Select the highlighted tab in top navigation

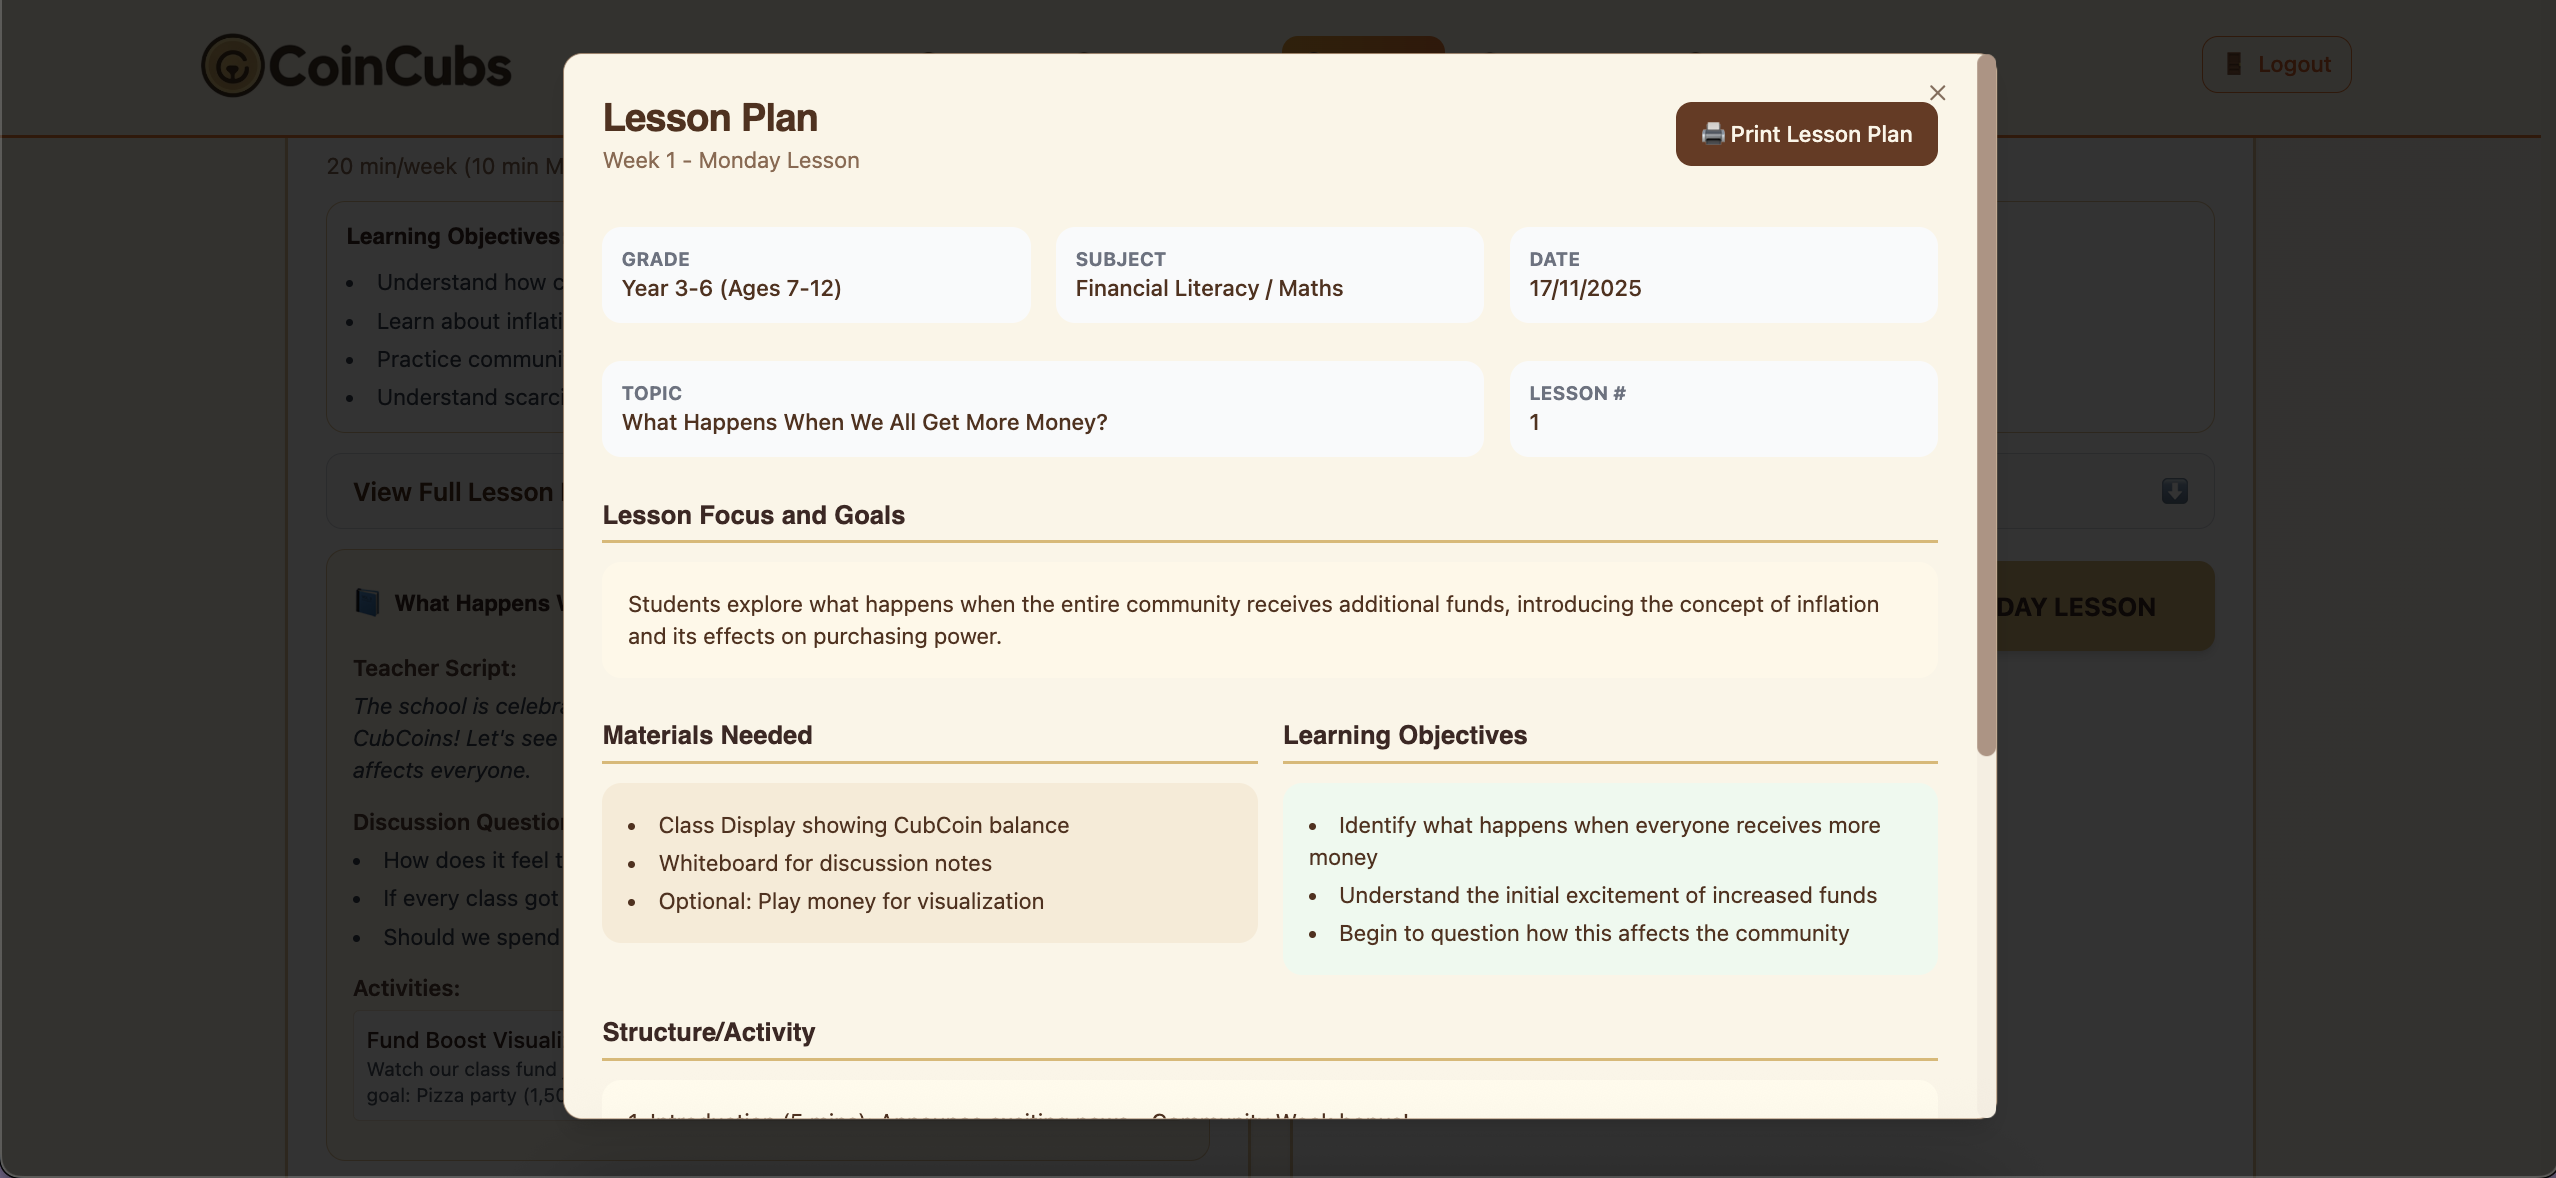[1362, 45]
